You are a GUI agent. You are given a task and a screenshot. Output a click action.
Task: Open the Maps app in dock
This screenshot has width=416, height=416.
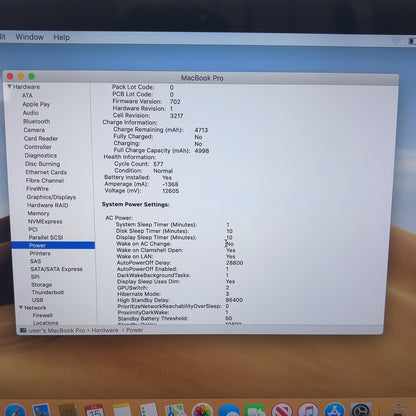pos(175,410)
